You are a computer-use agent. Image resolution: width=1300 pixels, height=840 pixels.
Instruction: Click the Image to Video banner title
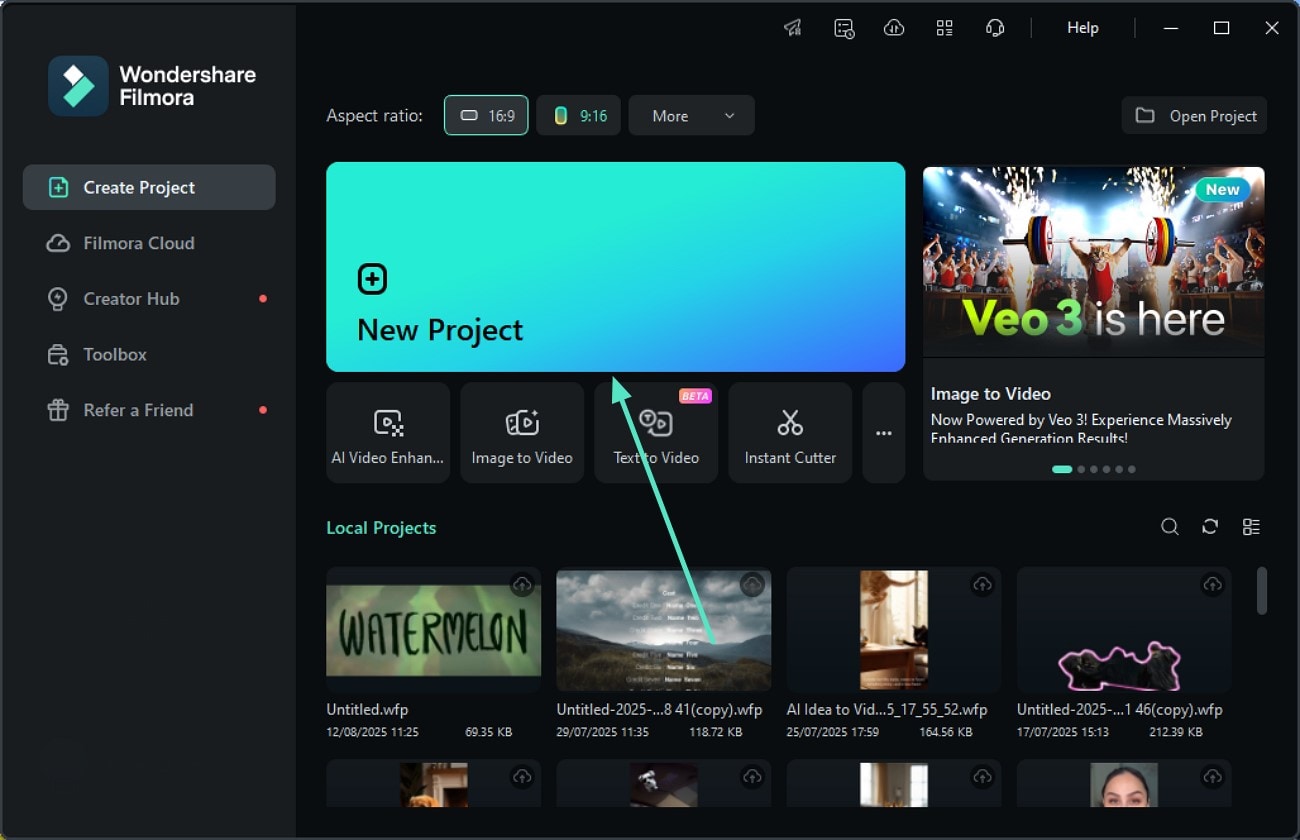tap(990, 394)
